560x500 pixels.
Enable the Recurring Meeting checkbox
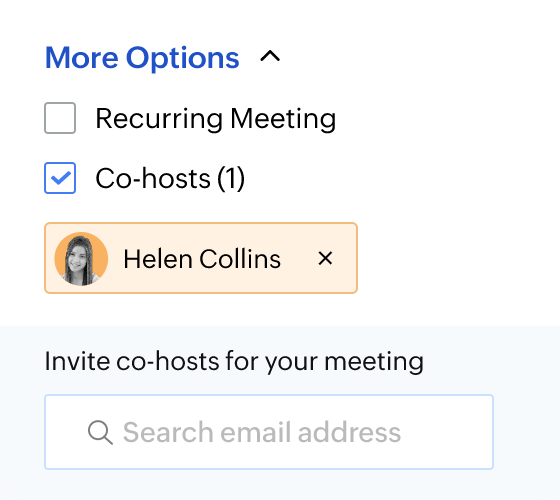[60, 118]
